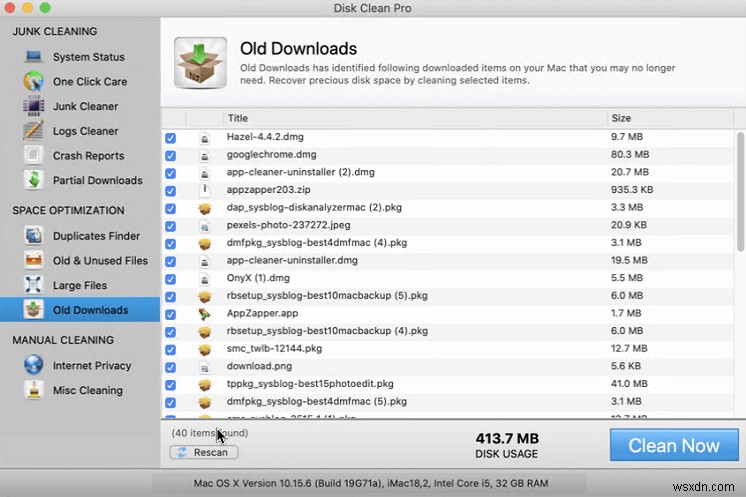Toggle the googlechrome.dmg checkbox
Viewport: 746px width, 497px height.
pos(170,155)
